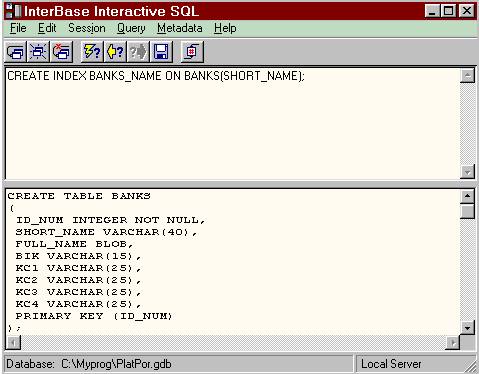Viewport: 479px width, 374px height.
Task: Click the 'FULL_NAME BLOB,' line
Action: point(74,244)
